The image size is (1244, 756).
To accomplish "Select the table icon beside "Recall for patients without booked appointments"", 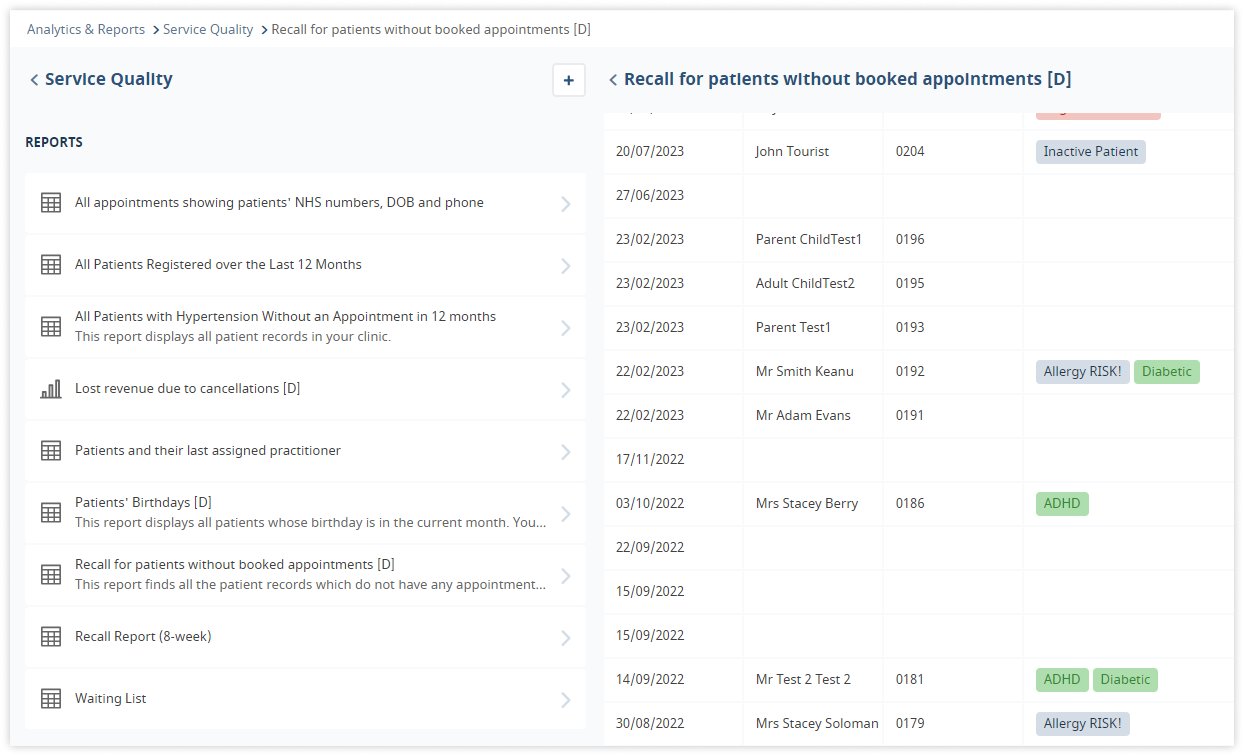I will coord(51,574).
